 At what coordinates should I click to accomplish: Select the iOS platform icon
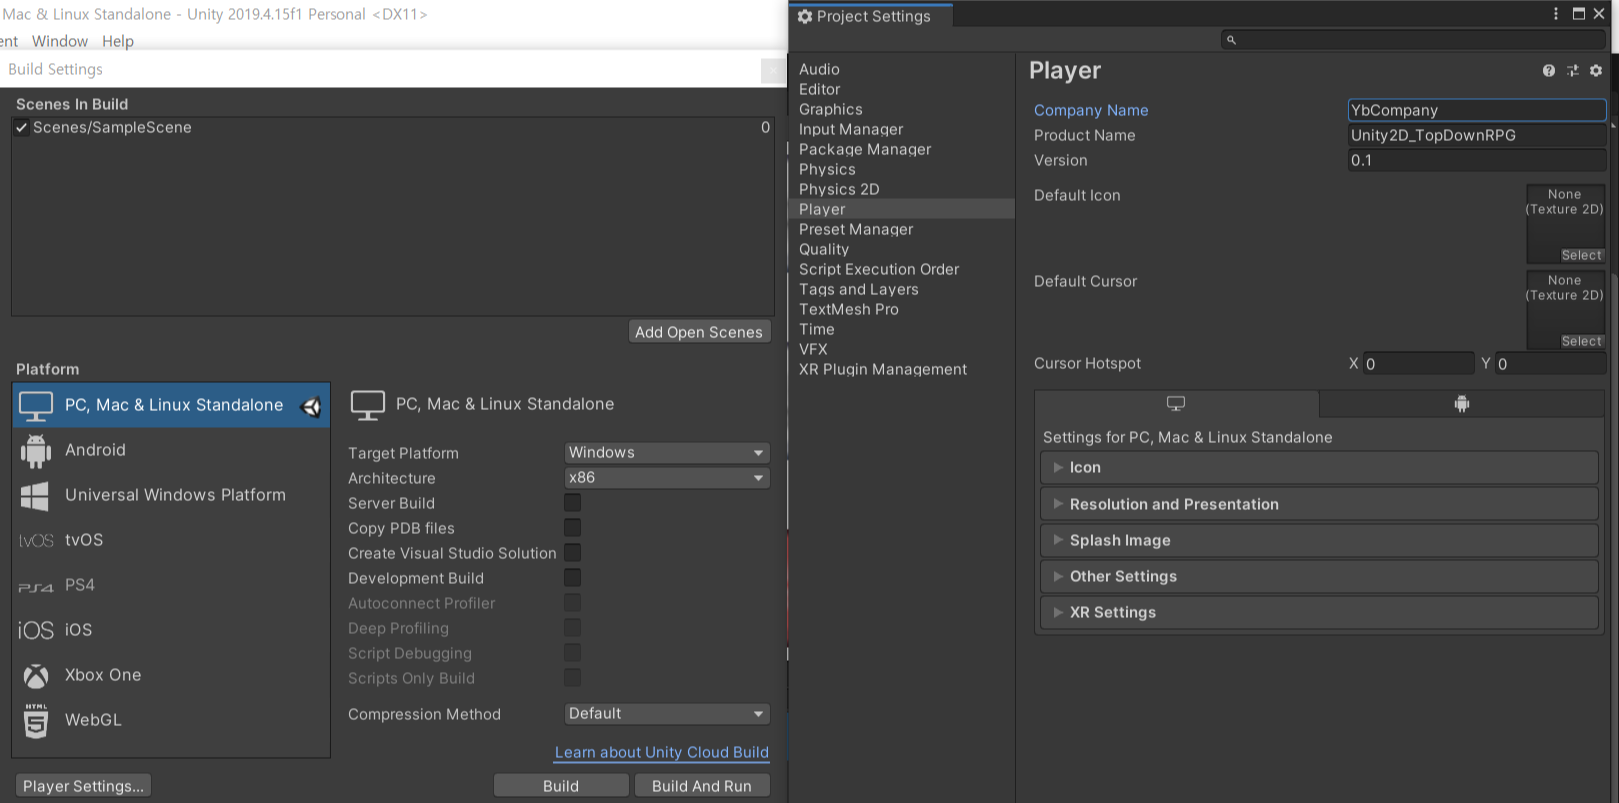pos(36,630)
